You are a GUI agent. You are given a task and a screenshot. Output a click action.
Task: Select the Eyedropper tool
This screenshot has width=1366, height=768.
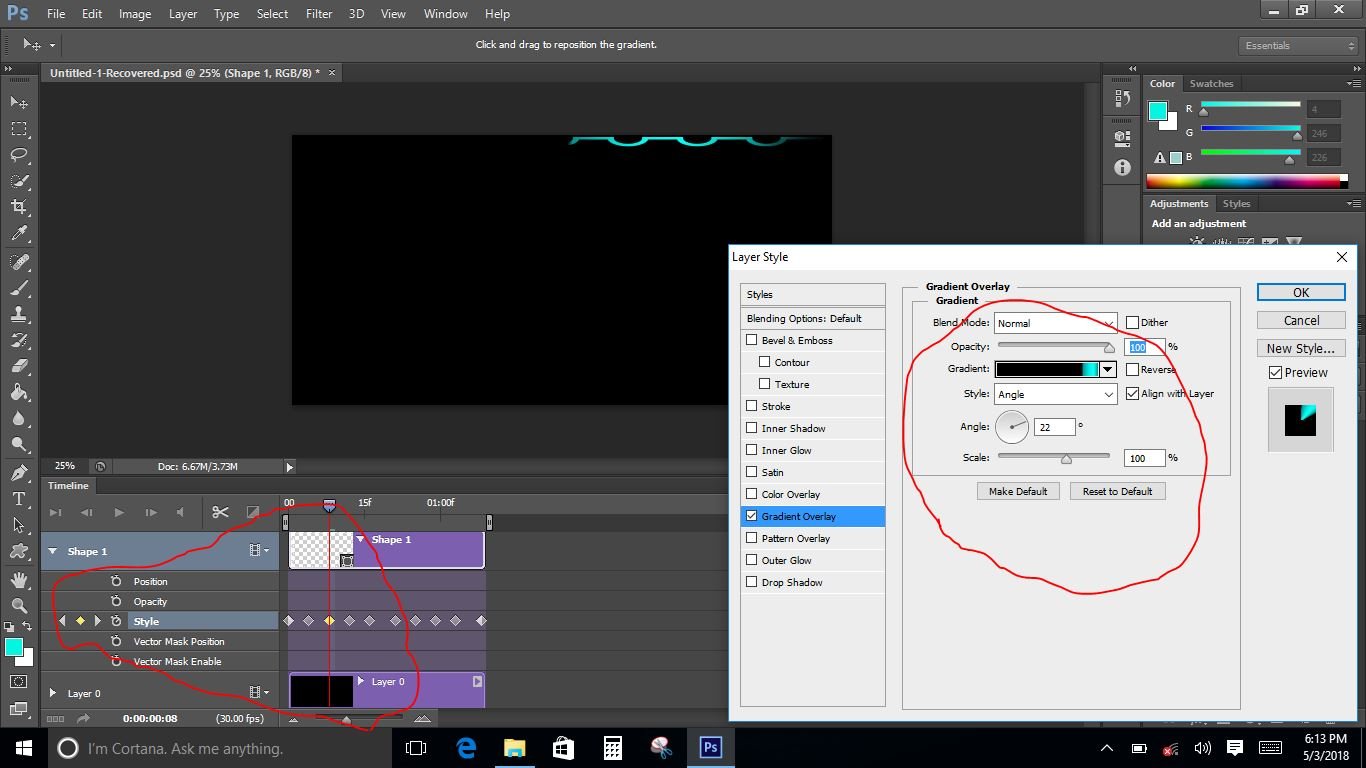click(x=19, y=233)
